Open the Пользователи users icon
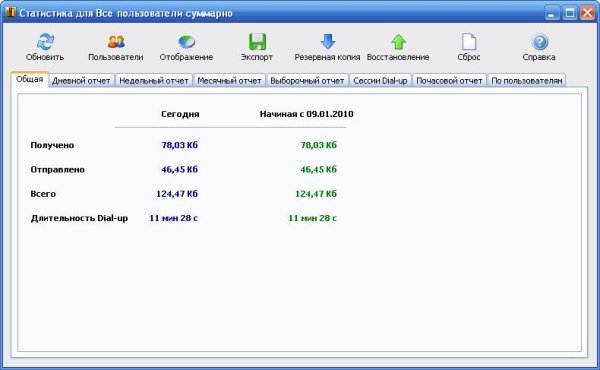The image size is (600, 370). click(x=116, y=41)
